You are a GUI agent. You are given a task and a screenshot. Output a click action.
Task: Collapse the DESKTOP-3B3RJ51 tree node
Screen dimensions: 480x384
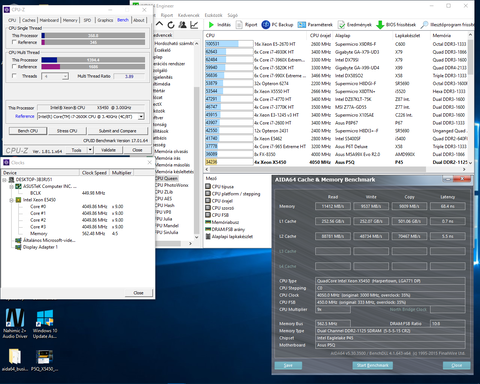[5, 180]
